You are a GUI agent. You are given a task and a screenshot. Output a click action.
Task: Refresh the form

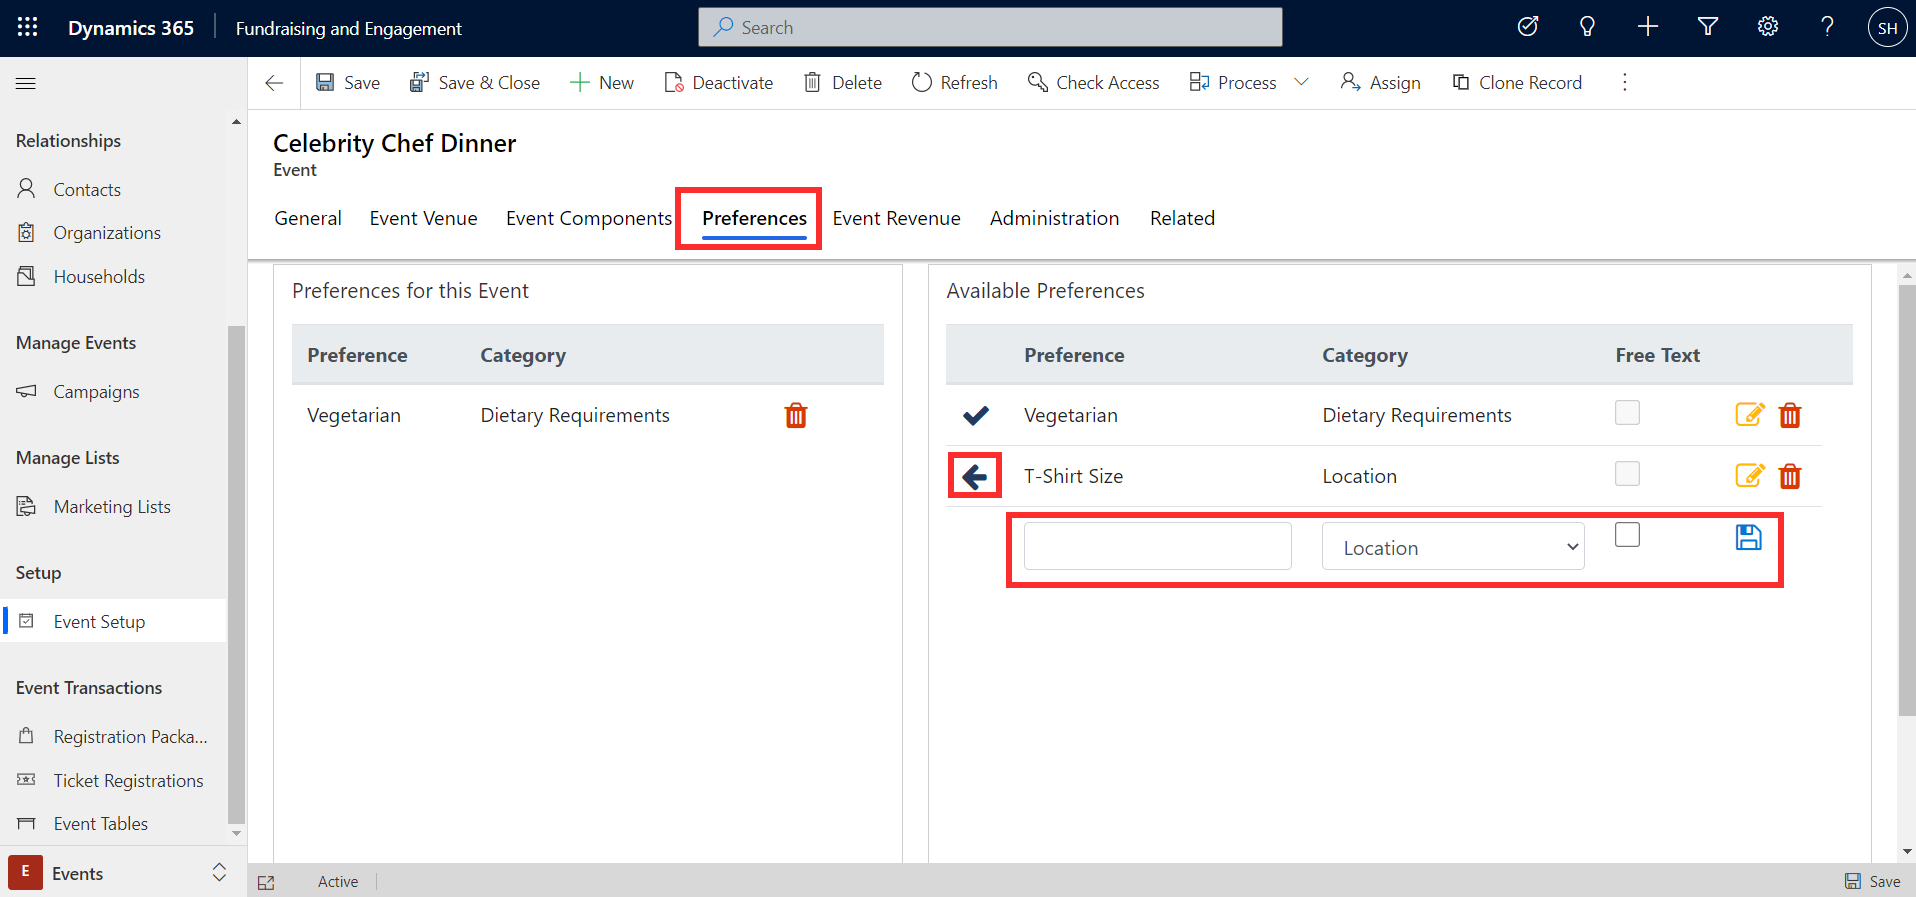click(x=955, y=83)
